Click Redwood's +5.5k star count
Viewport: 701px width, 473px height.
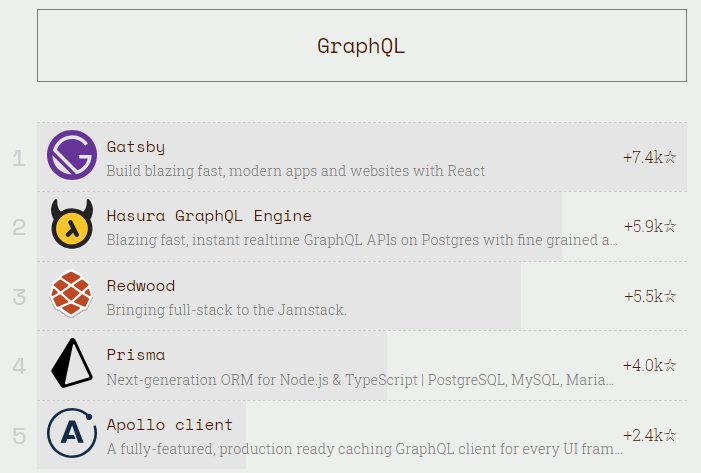[649, 296]
